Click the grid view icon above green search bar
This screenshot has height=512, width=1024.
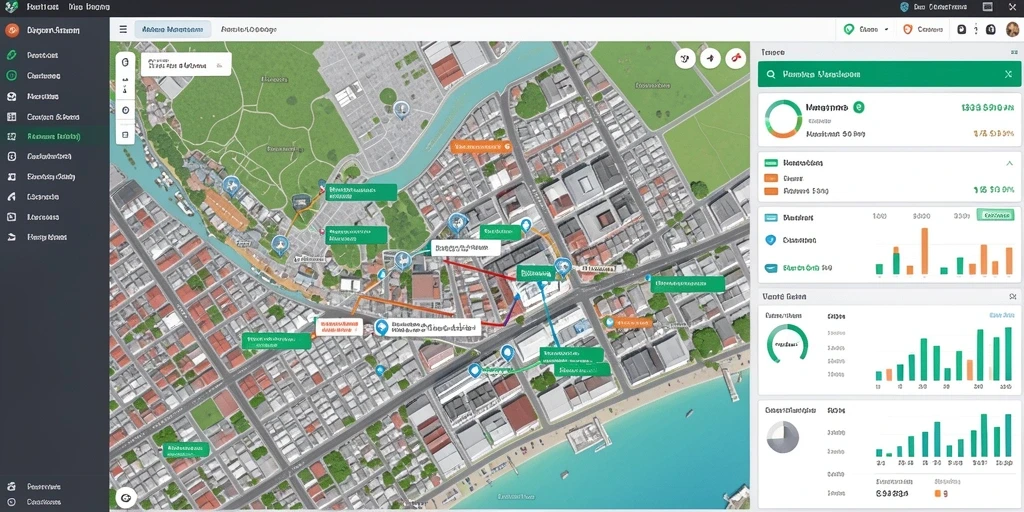click(1014, 52)
